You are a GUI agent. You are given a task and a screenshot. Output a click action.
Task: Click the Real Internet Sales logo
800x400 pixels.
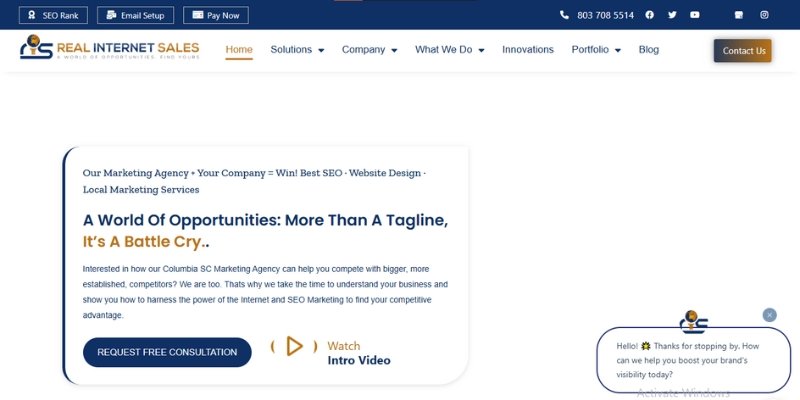[110, 47]
